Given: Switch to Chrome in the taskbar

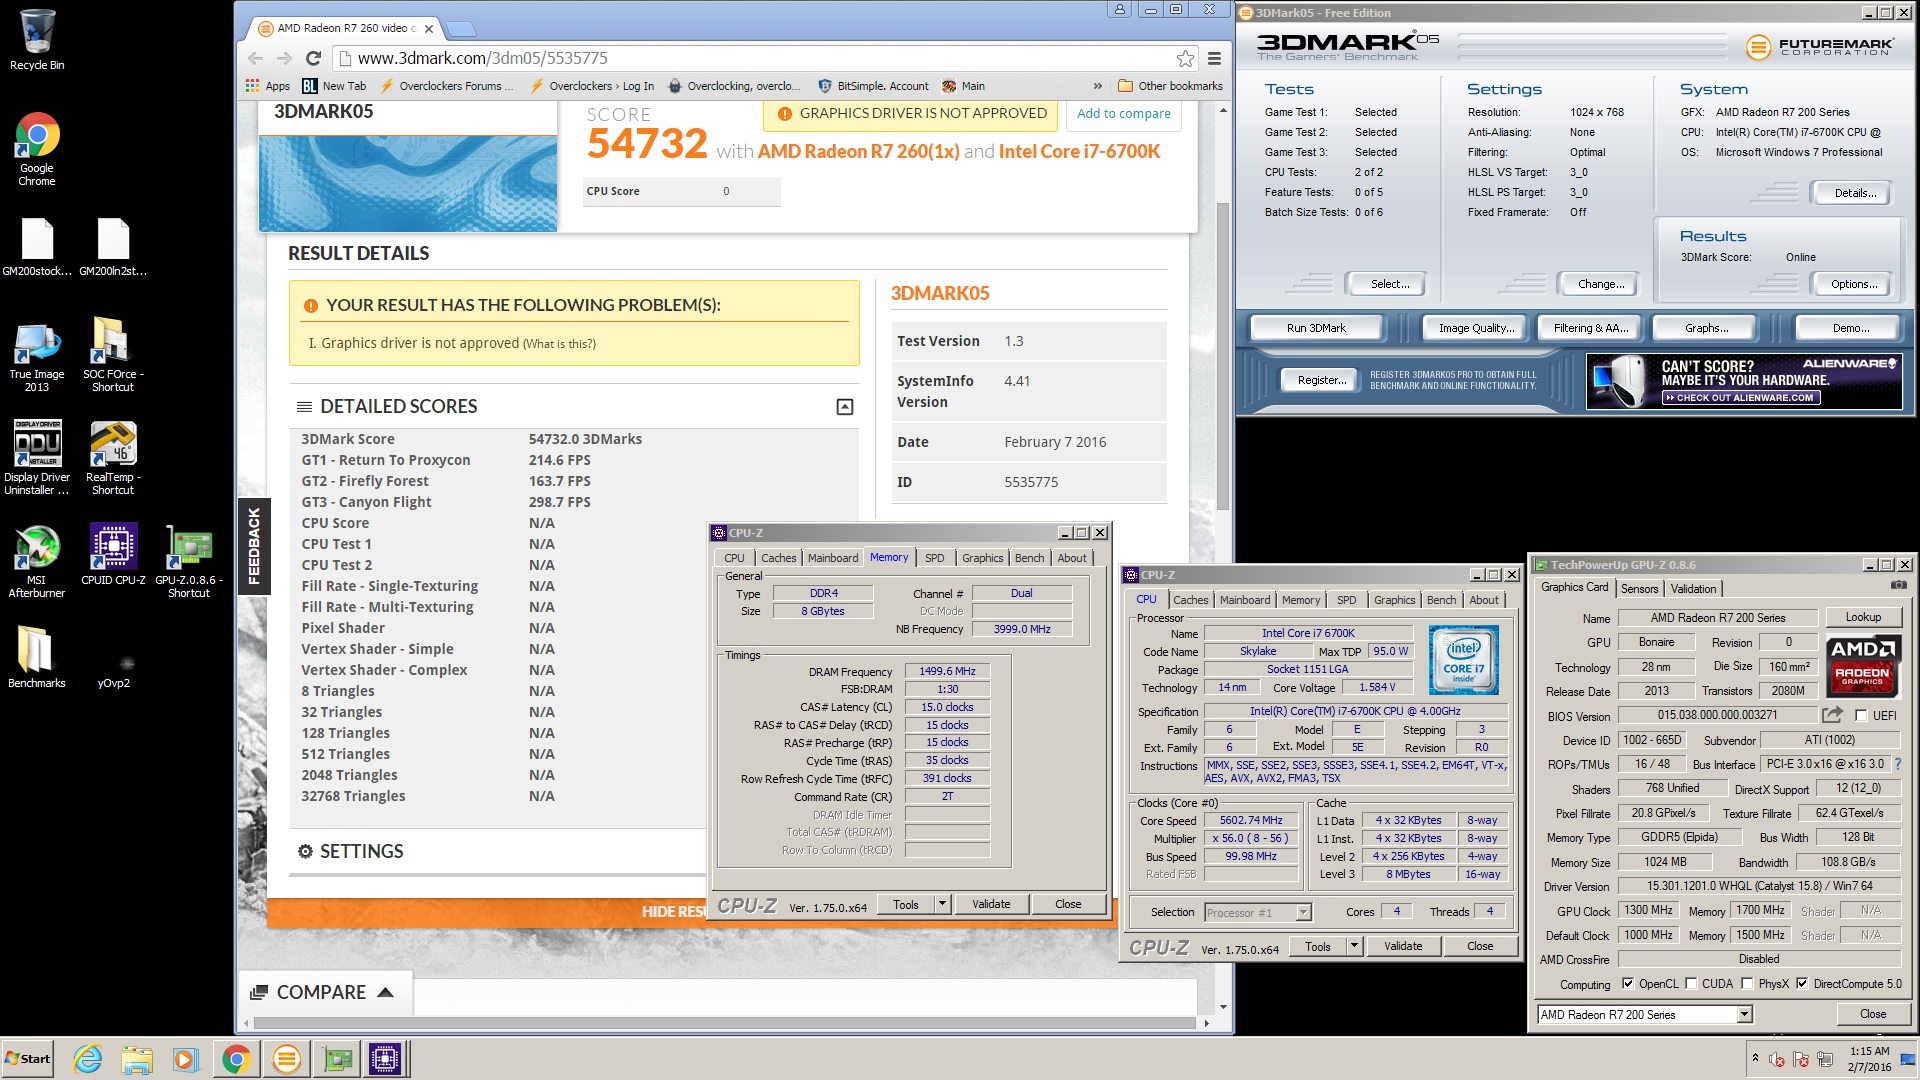Looking at the screenshot, I should click(236, 1058).
